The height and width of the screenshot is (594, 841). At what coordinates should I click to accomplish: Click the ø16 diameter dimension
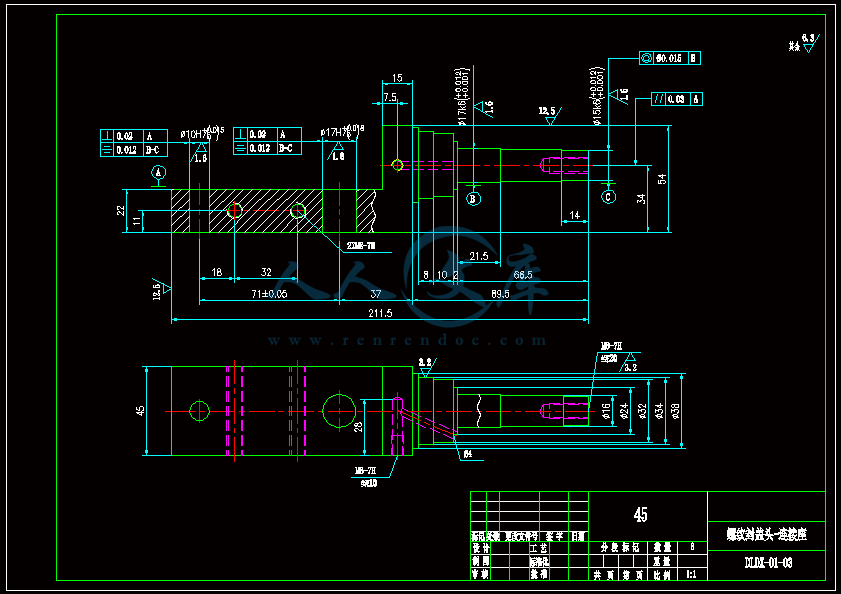pyautogui.click(x=606, y=411)
